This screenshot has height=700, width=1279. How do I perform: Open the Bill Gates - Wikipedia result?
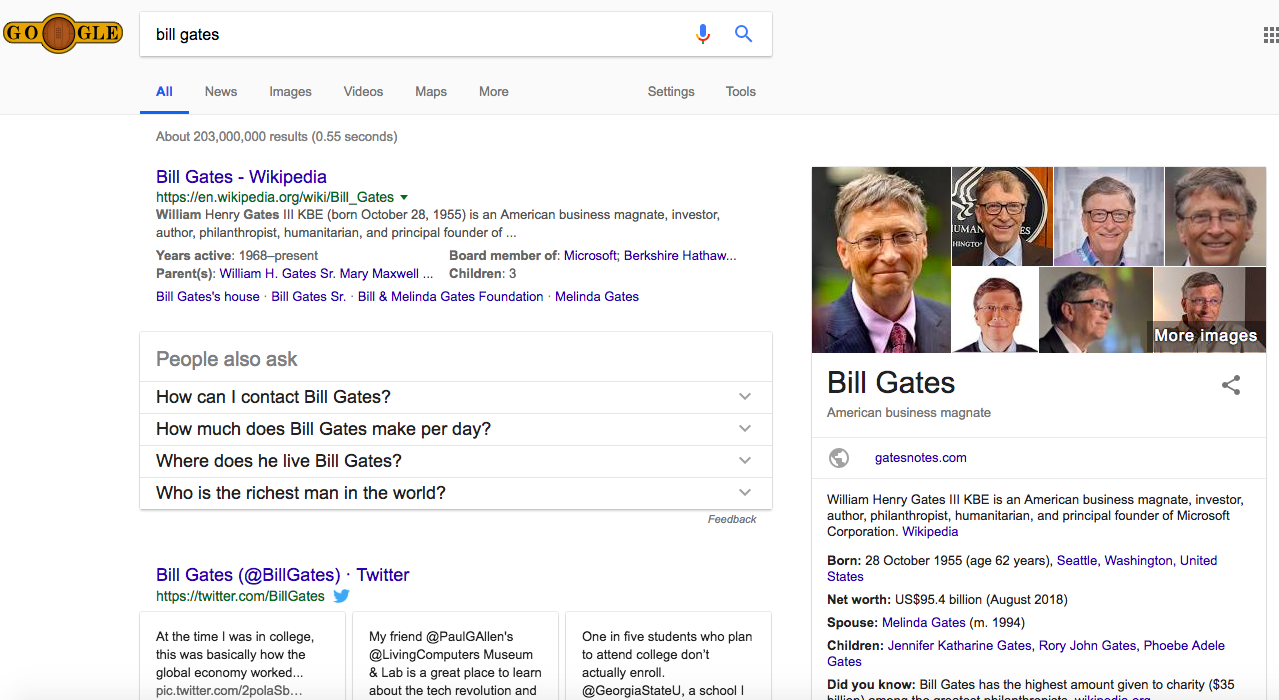241,177
